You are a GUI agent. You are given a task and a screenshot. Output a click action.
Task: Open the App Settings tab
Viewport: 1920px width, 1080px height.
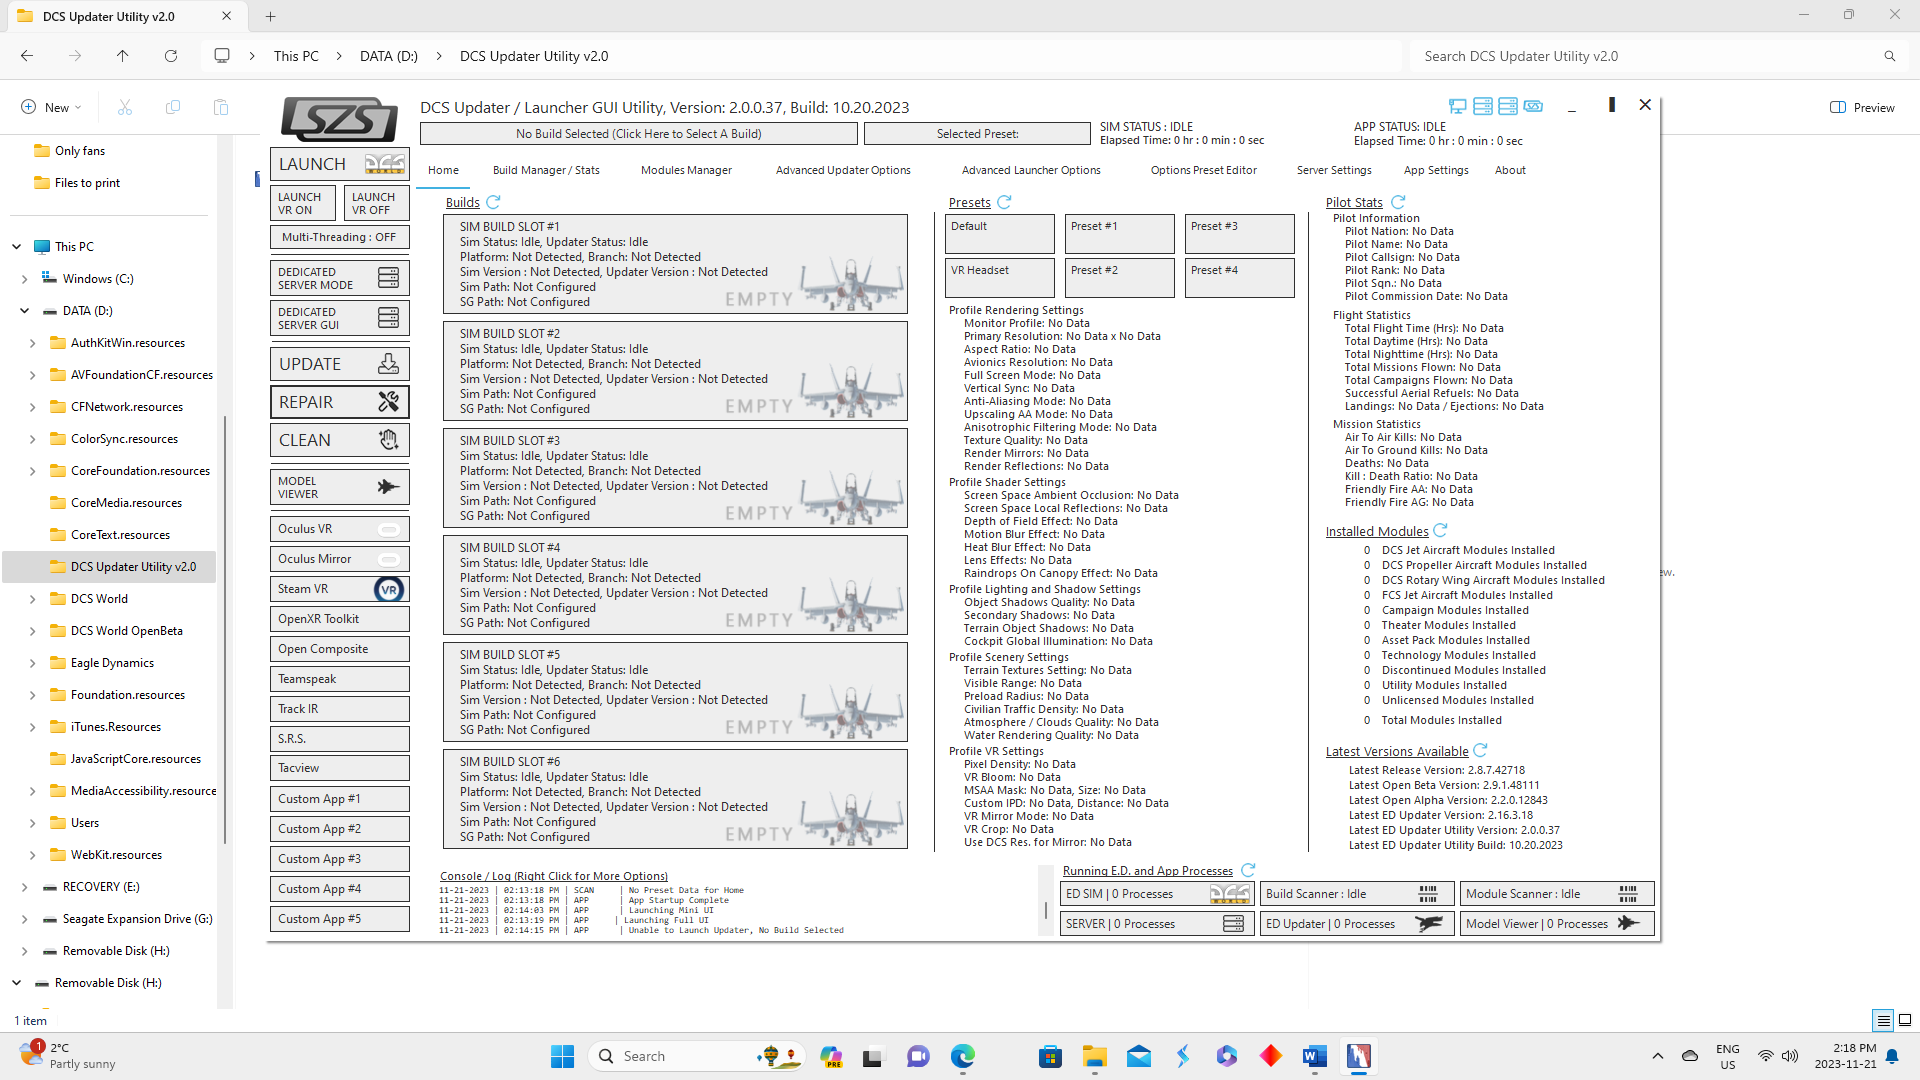[1436, 170]
